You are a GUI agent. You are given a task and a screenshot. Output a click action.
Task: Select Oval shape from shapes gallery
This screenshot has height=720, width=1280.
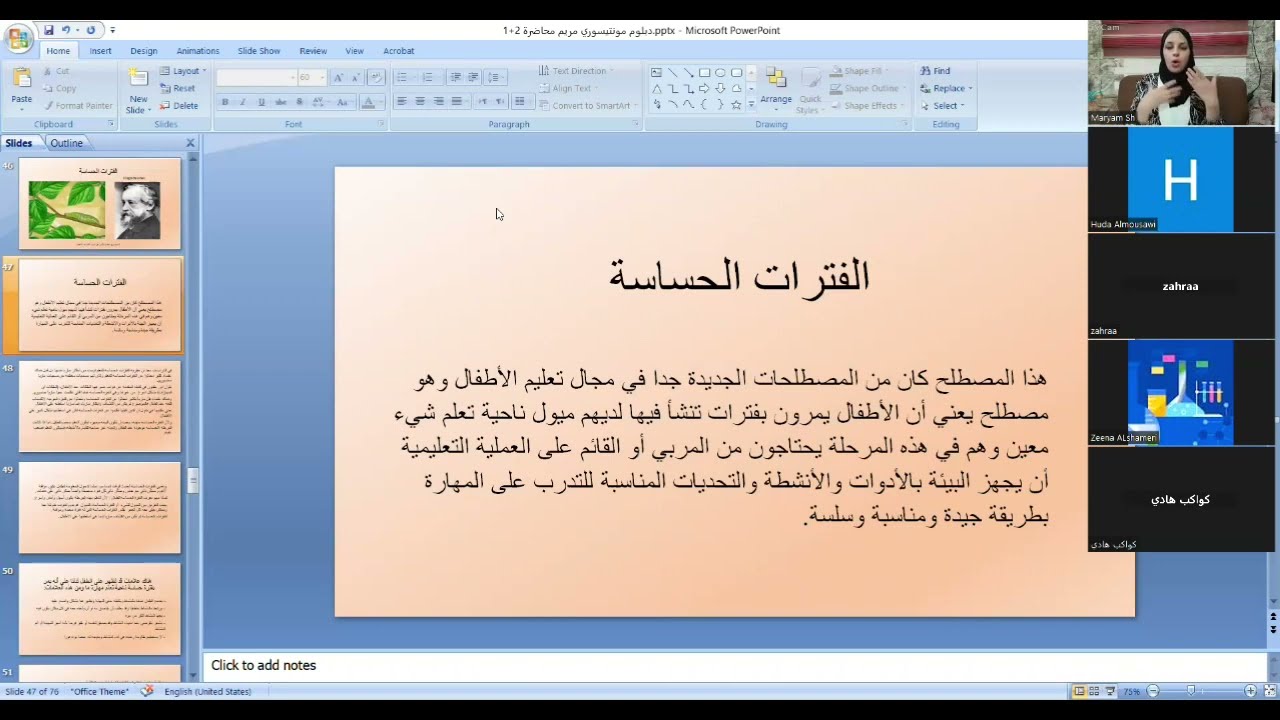(x=721, y=73)
